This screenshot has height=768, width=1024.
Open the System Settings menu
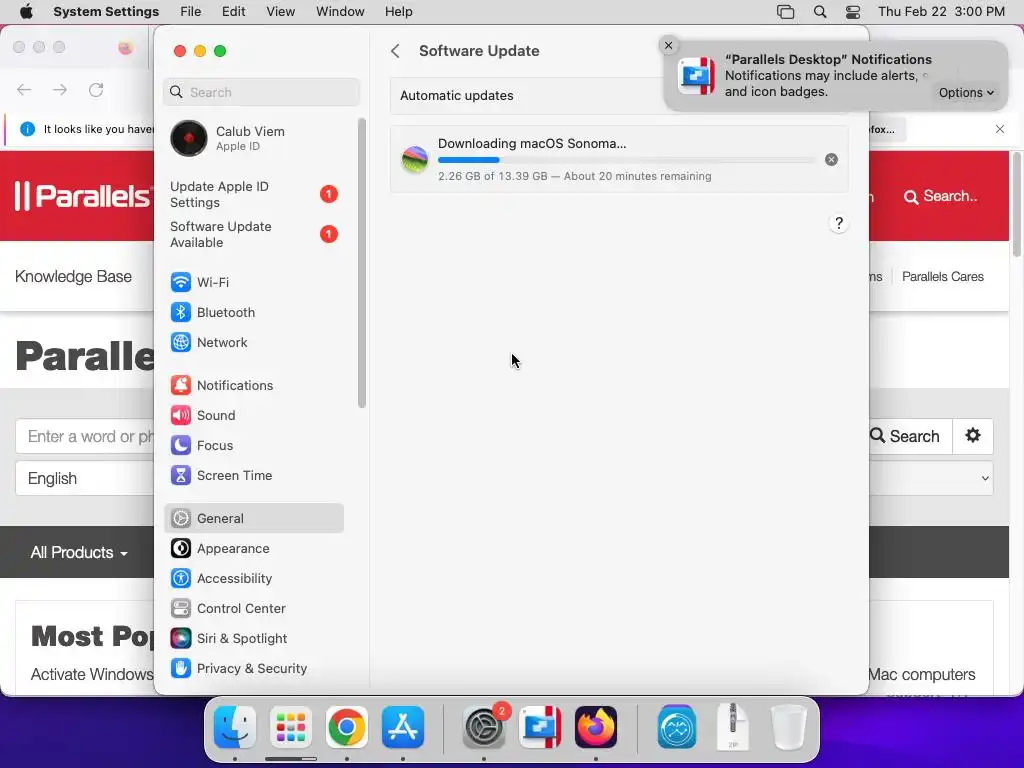[x=106, y=12]
